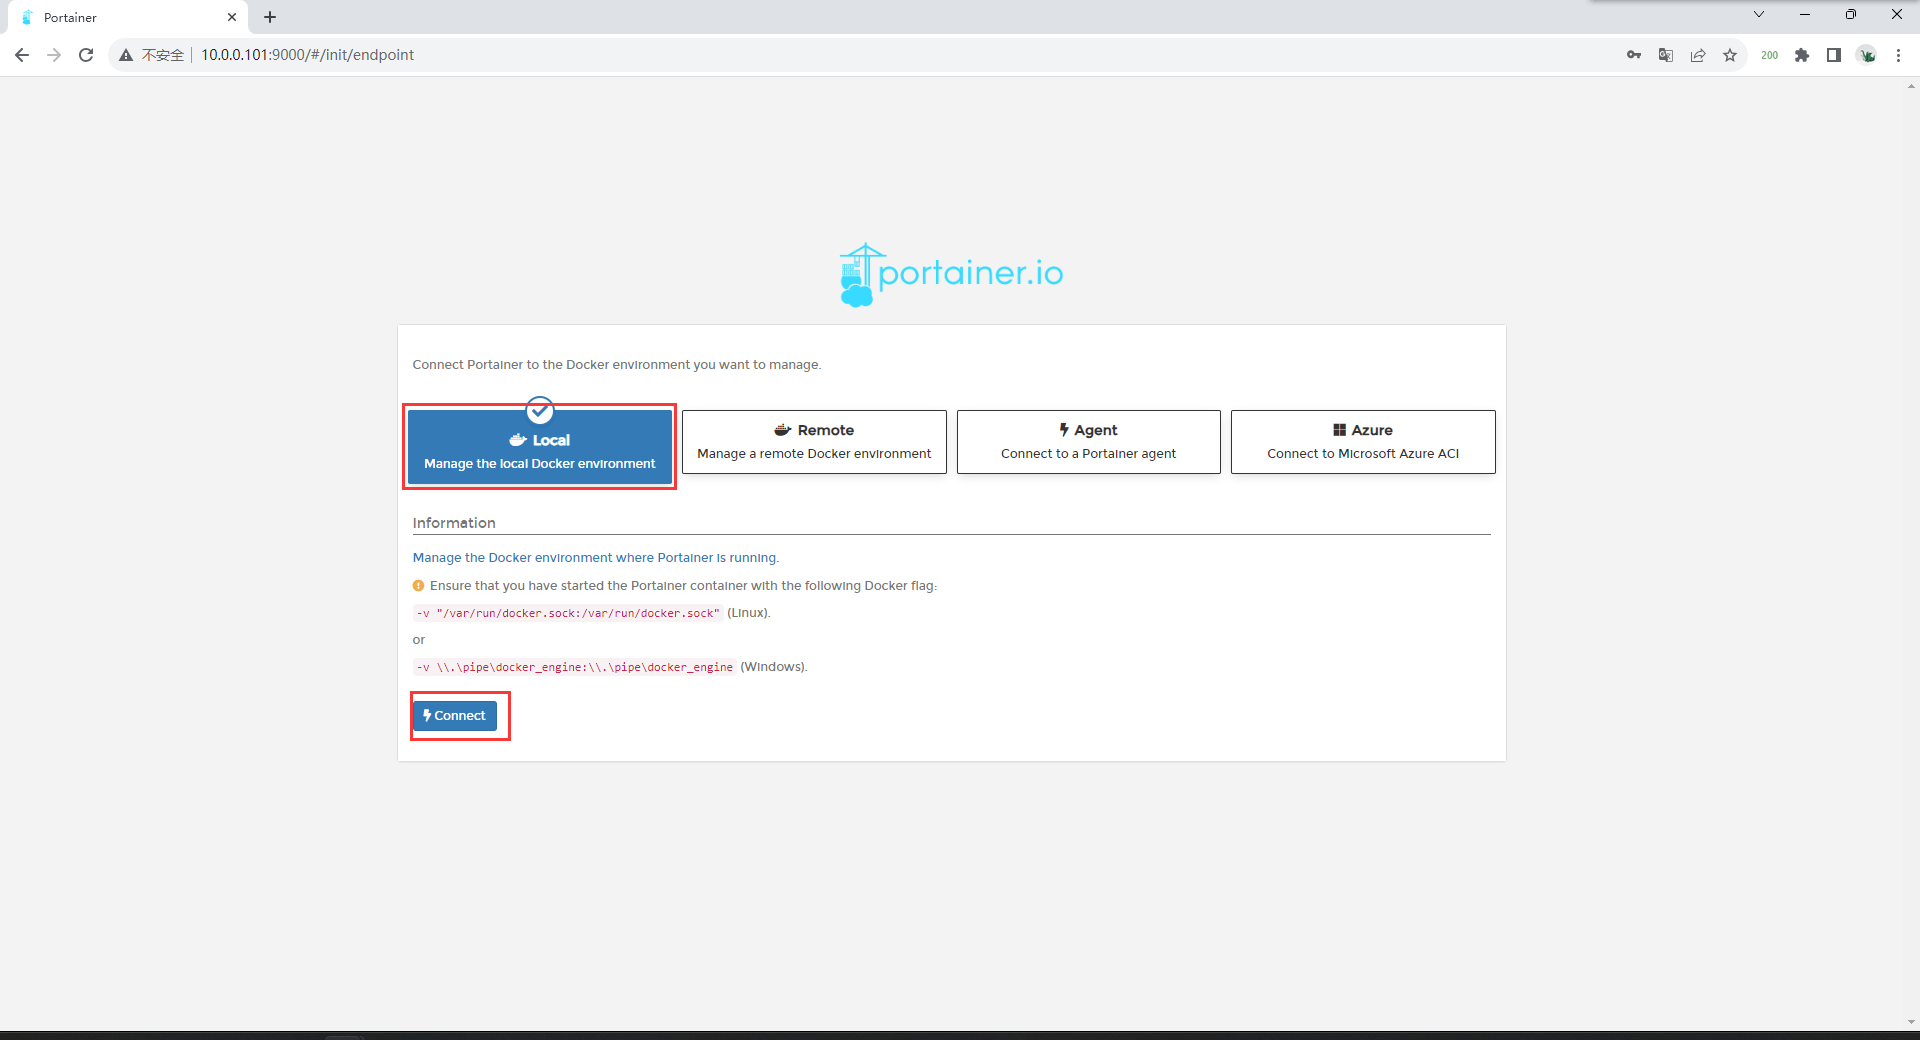1920x1040 pixels.
Task: Click the orange warning info icon
Action: pos(419,586)
